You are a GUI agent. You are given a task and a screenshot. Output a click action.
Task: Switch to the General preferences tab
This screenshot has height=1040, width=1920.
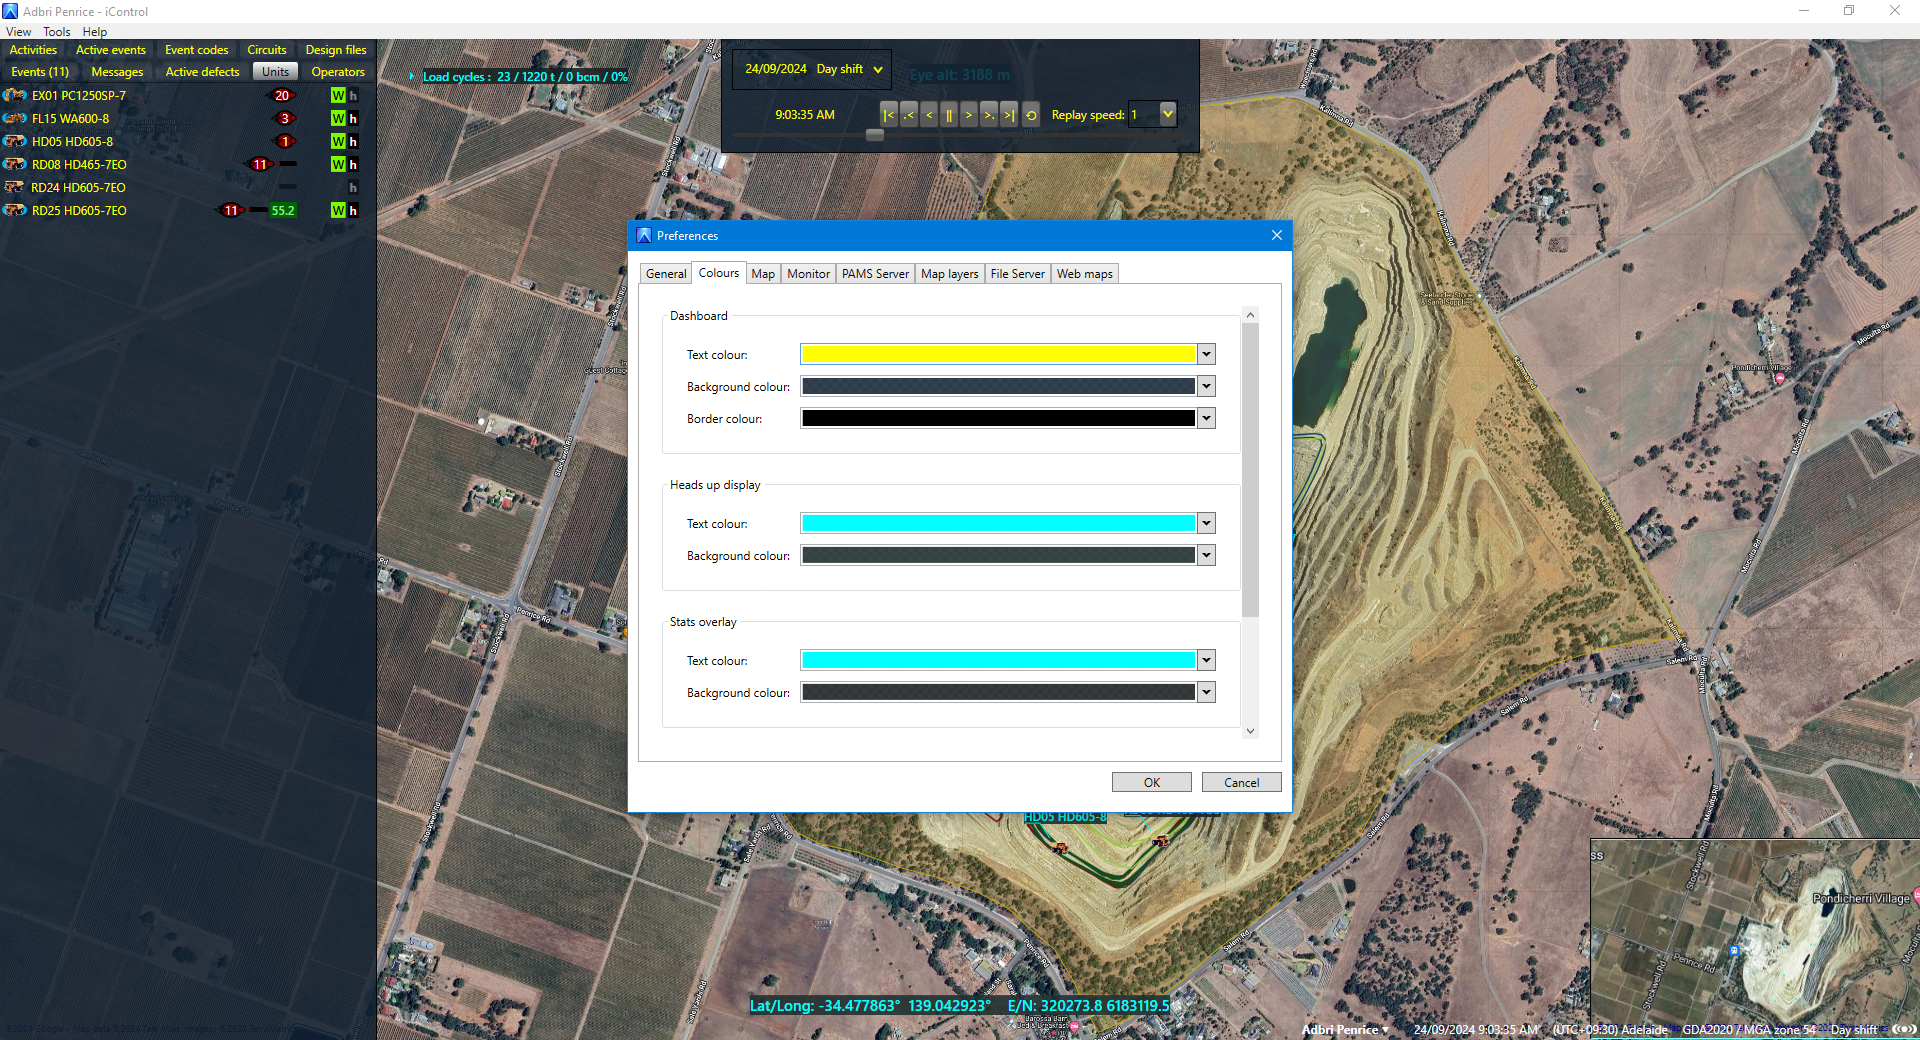click(x=666, y=274)
